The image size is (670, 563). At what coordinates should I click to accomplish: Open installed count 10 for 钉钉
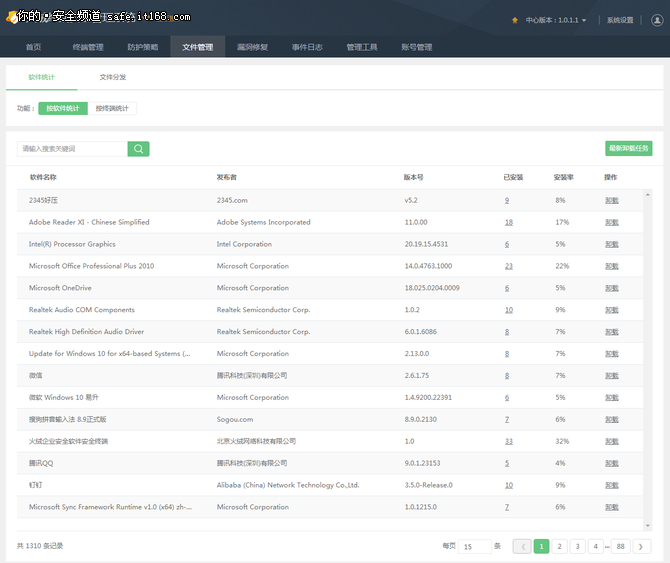(x=509, y=485)
